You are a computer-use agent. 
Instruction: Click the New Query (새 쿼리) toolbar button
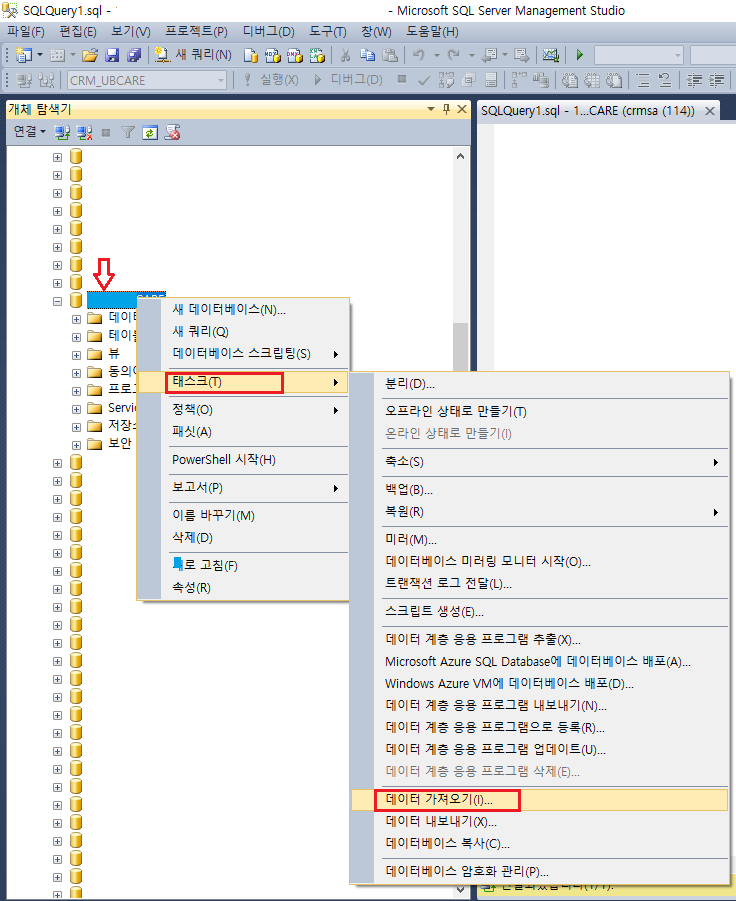194,55
